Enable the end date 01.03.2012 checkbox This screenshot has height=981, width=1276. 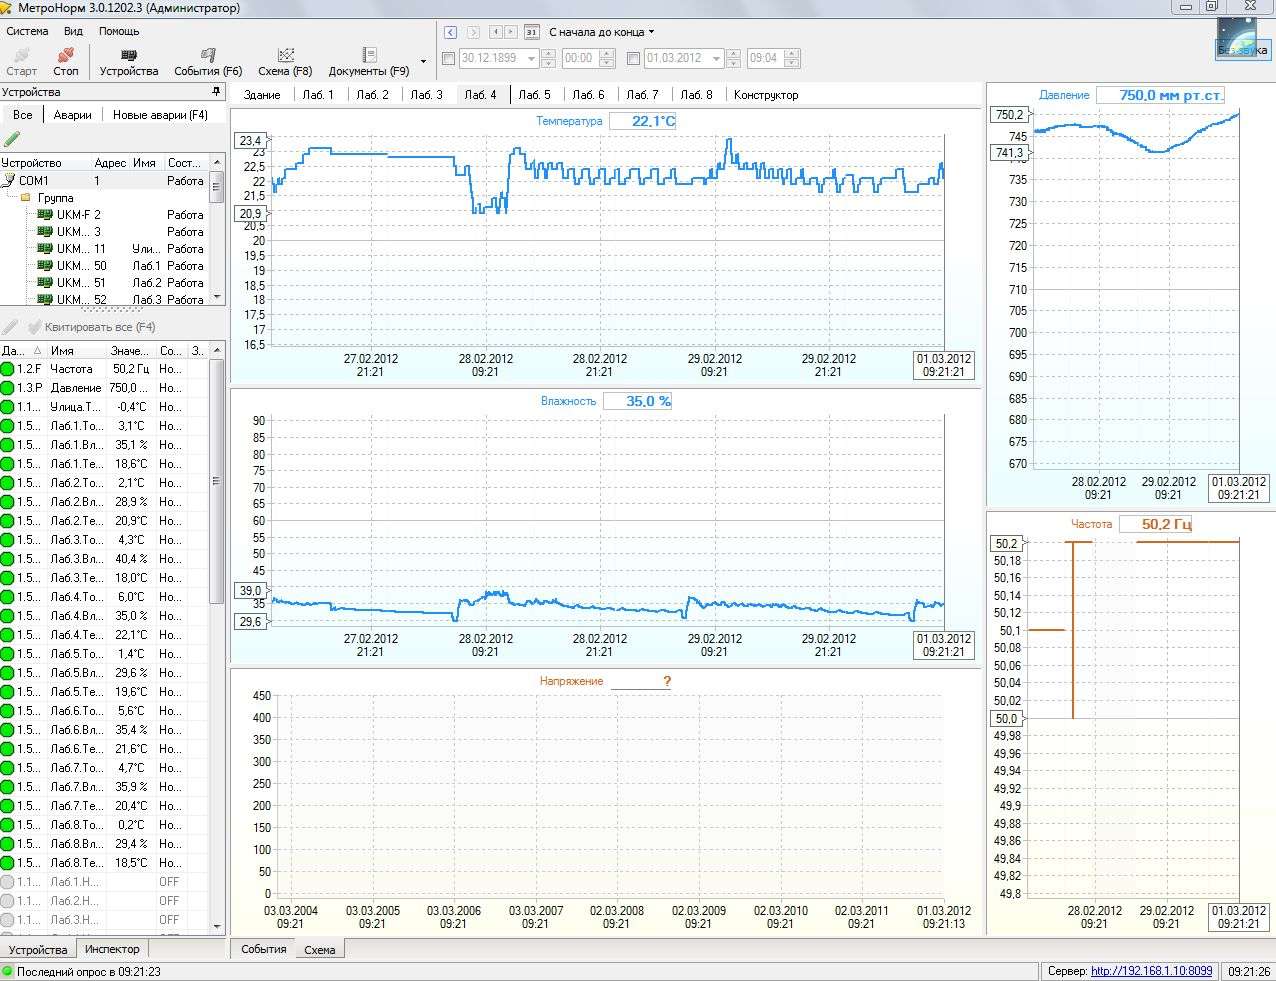click(633, 59)
